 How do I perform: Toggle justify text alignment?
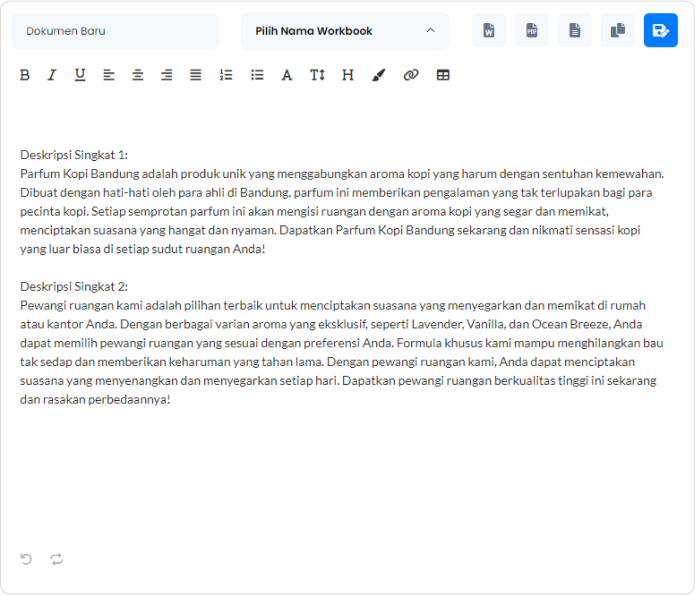coord(196,75)
